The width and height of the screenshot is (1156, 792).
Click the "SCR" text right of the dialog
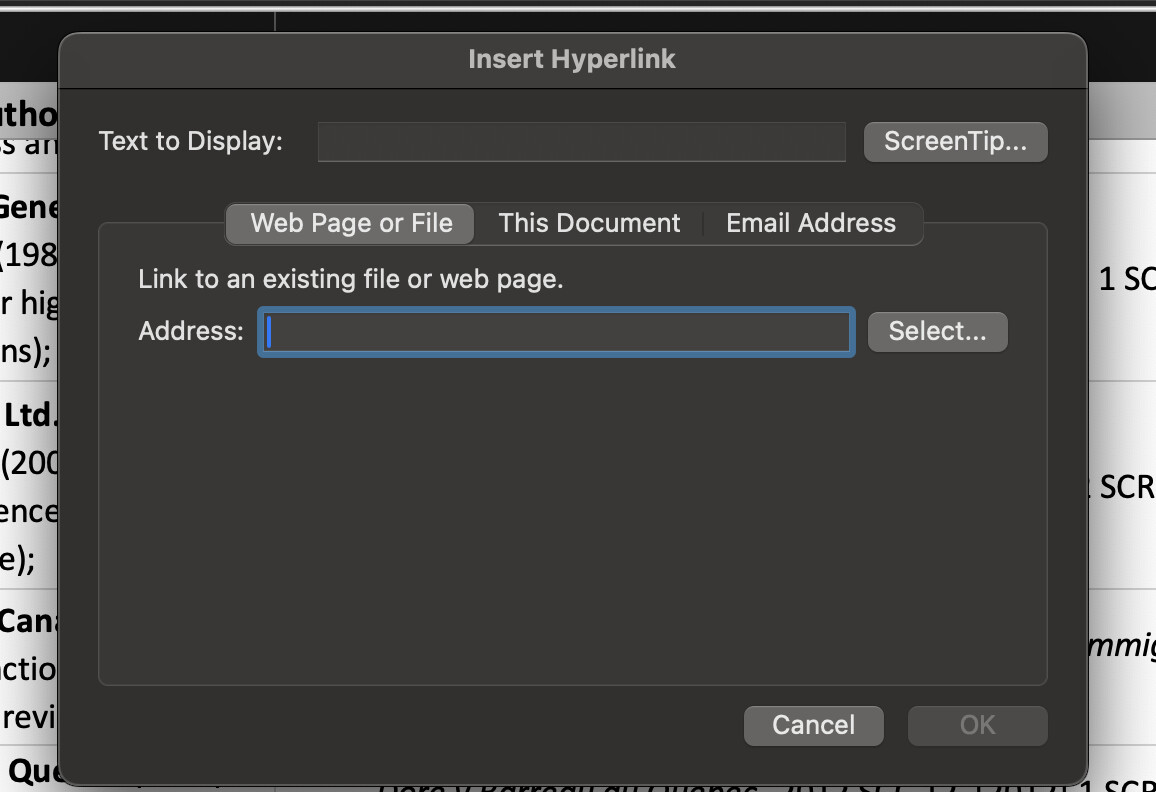coord(1126,487)
